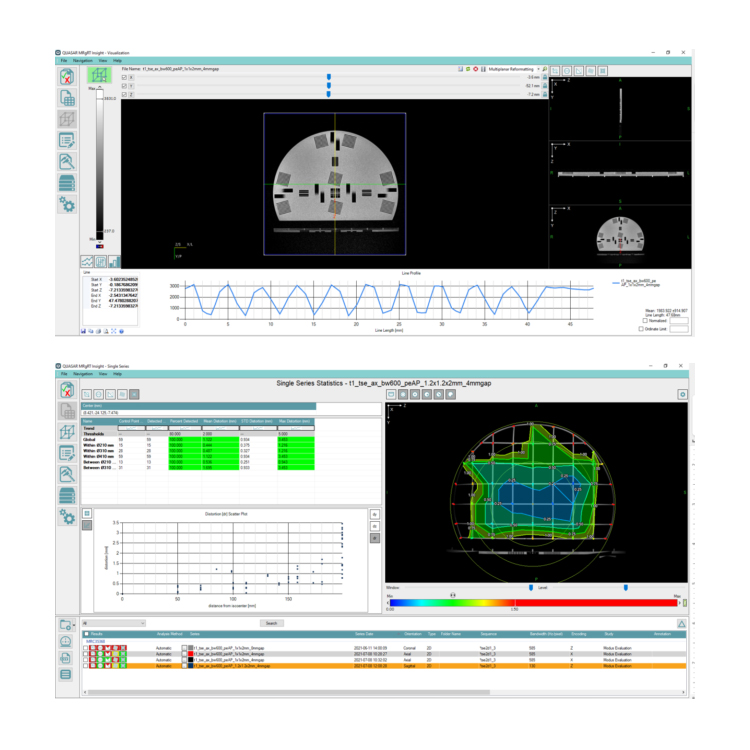Toggle the Normalized checkbox under line profile

(646, 320)
